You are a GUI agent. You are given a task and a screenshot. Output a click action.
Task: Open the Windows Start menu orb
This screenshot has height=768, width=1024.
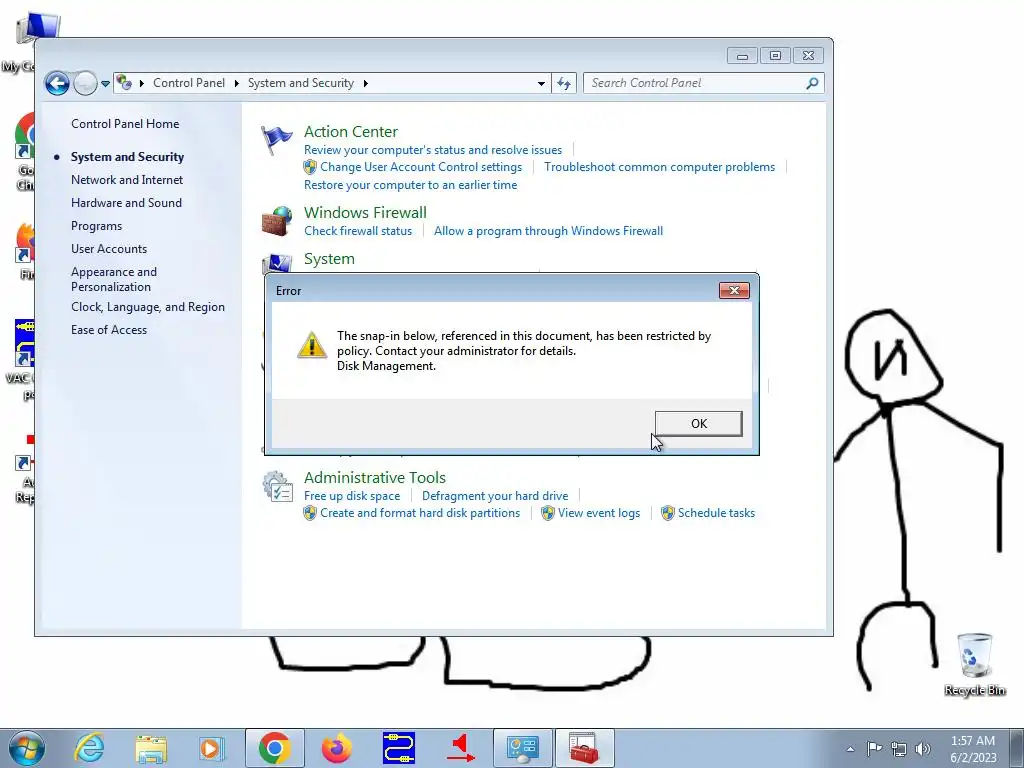[27, 748]
